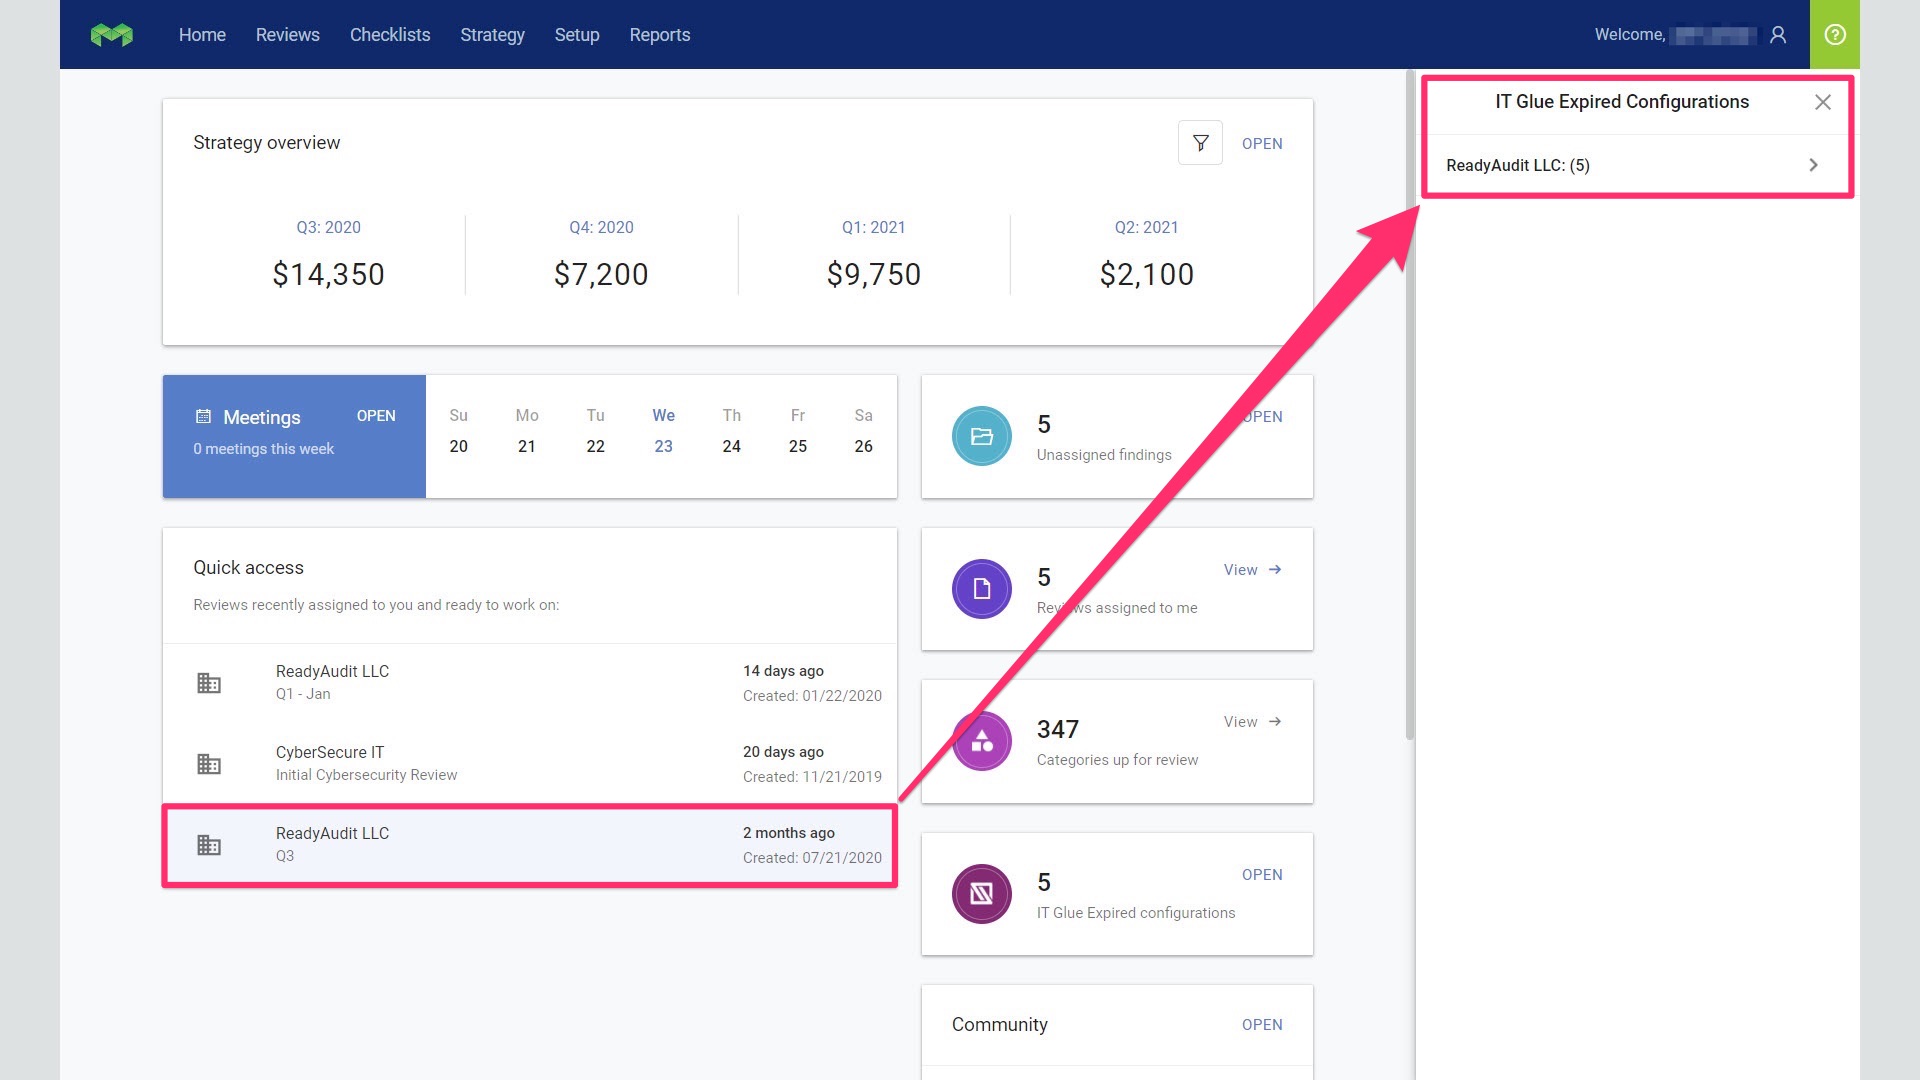This screenshot has width=1920, height=1080.
Task: Click the green logo in navbar
Action: pos(111,35)
